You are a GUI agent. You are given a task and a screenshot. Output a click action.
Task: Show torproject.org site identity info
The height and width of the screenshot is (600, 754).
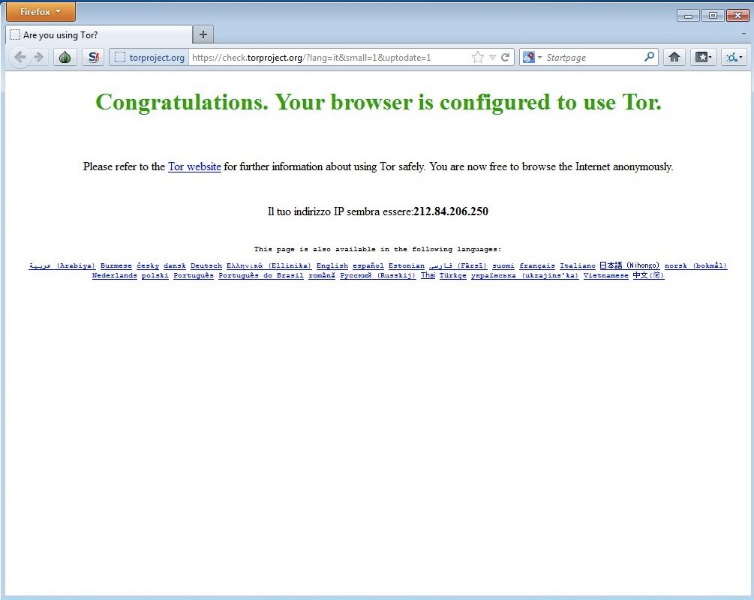pyautogui.click(x=149, y=58)
